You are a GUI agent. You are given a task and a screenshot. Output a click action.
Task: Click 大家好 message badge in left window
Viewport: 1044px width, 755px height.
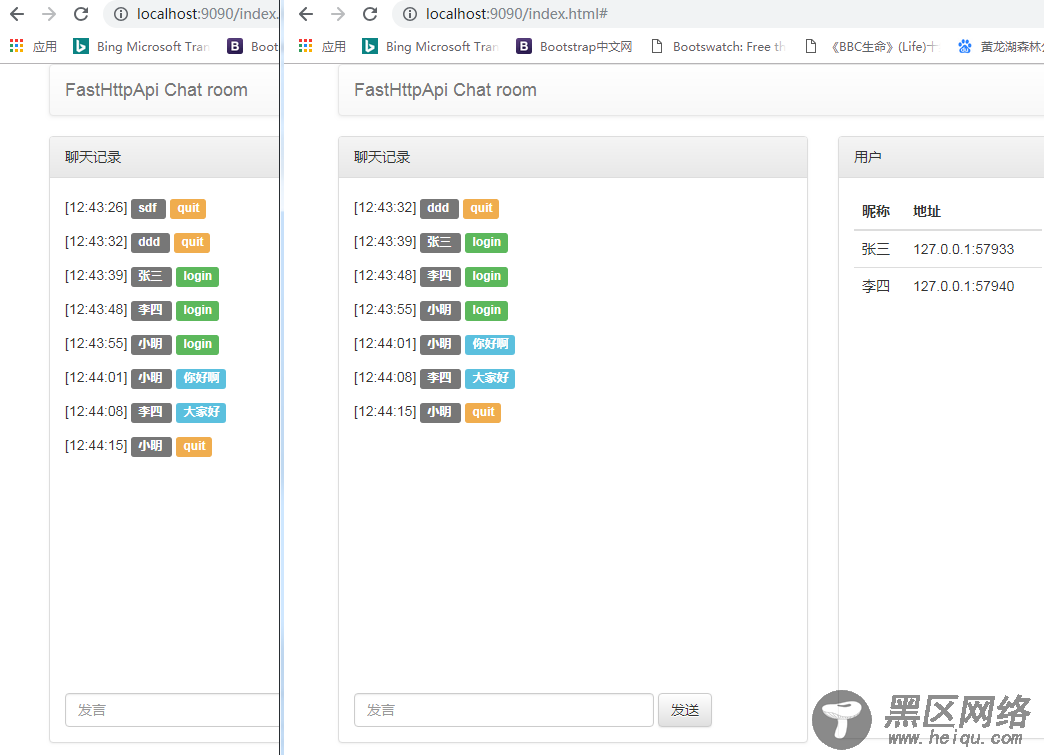(201, 411)
